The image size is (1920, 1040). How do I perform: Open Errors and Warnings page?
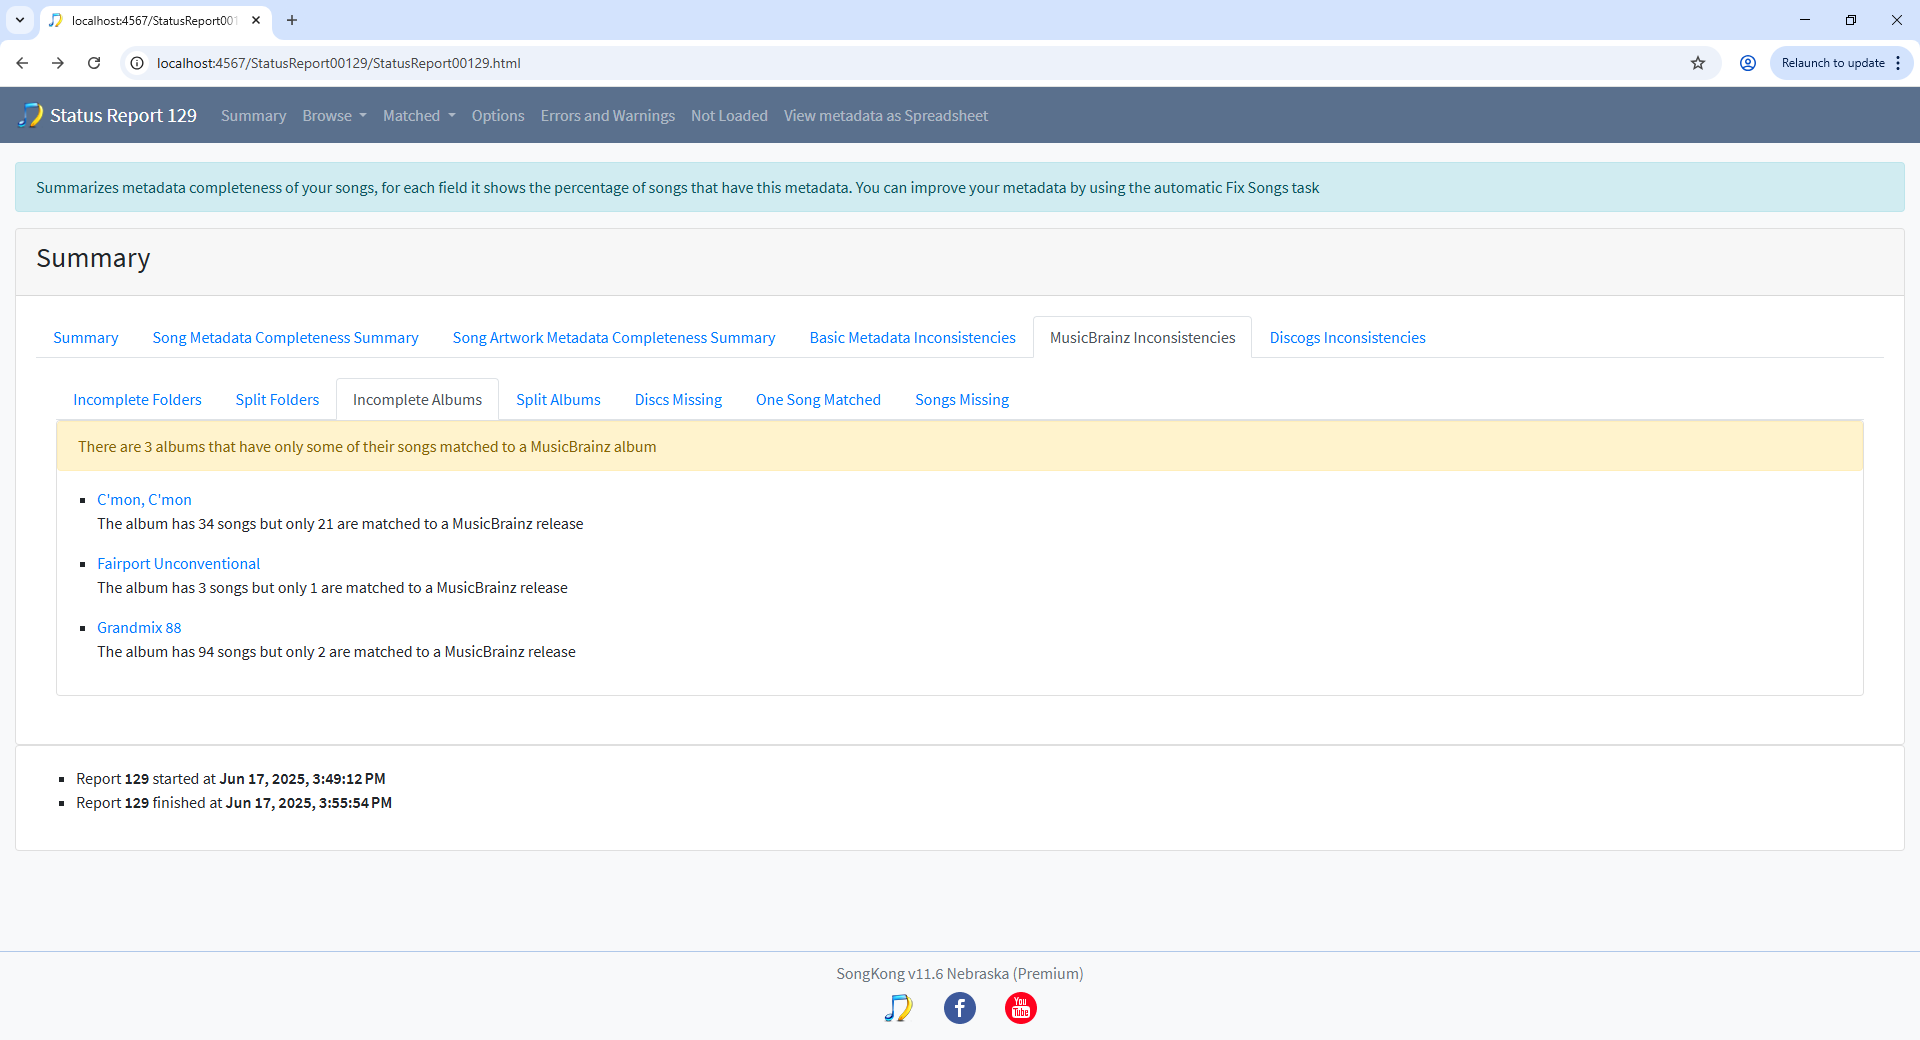608,116
